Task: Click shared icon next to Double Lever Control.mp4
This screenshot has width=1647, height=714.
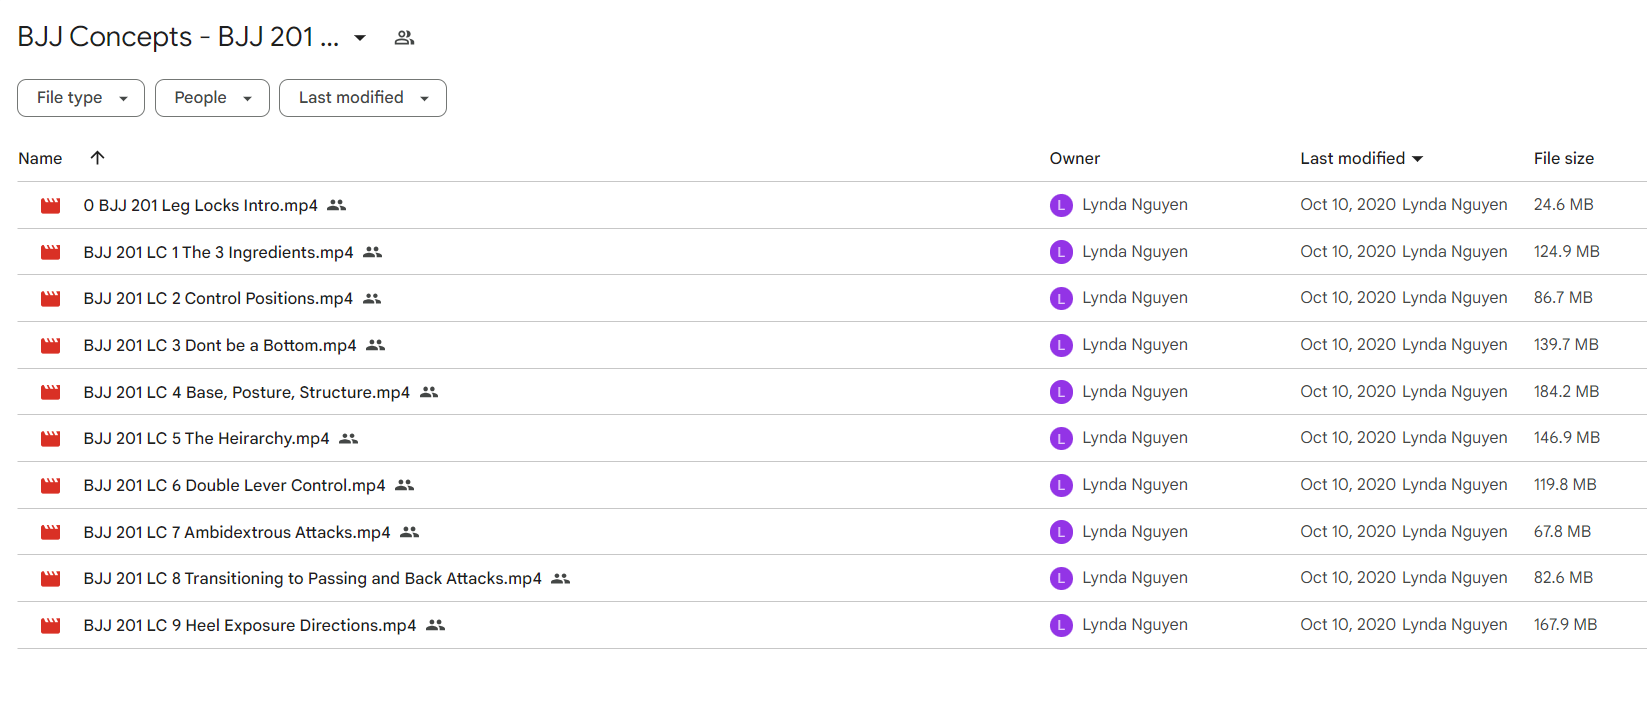Action: coord(405,485)
